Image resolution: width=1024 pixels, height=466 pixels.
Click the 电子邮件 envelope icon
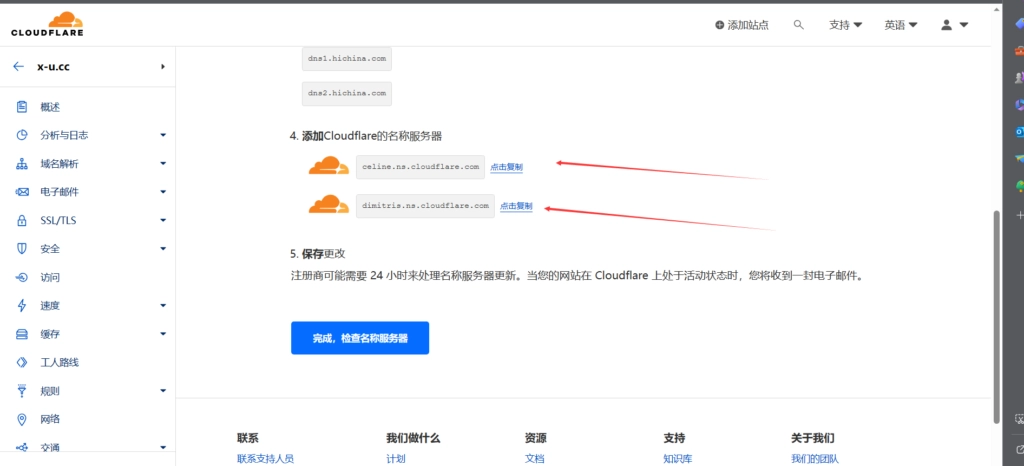(22, 192)
